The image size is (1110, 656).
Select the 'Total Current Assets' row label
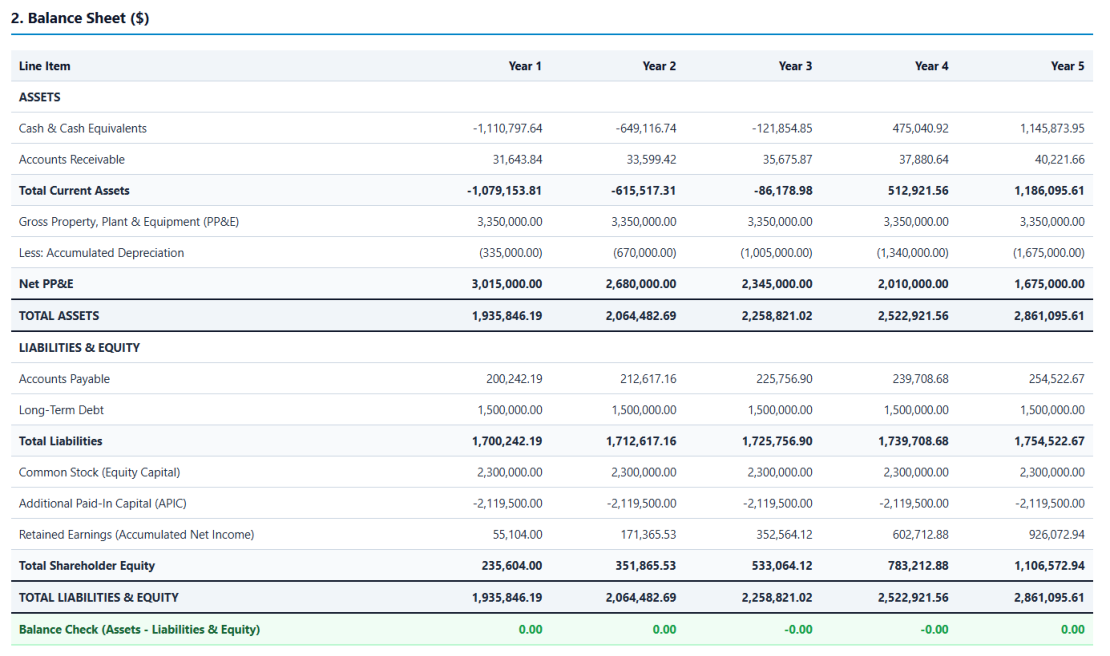click(74, 190)
